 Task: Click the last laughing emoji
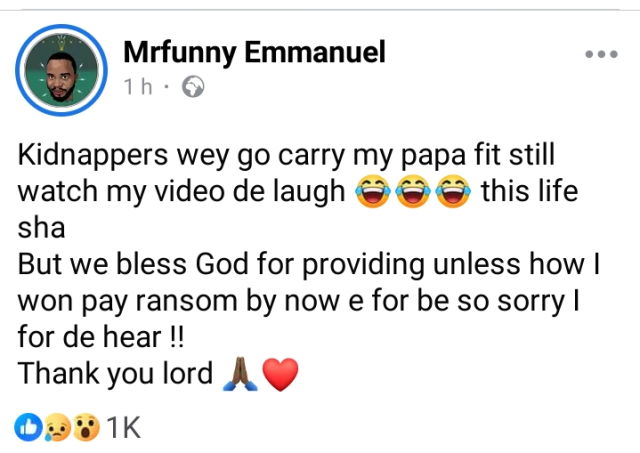click(x=449, y=193)
